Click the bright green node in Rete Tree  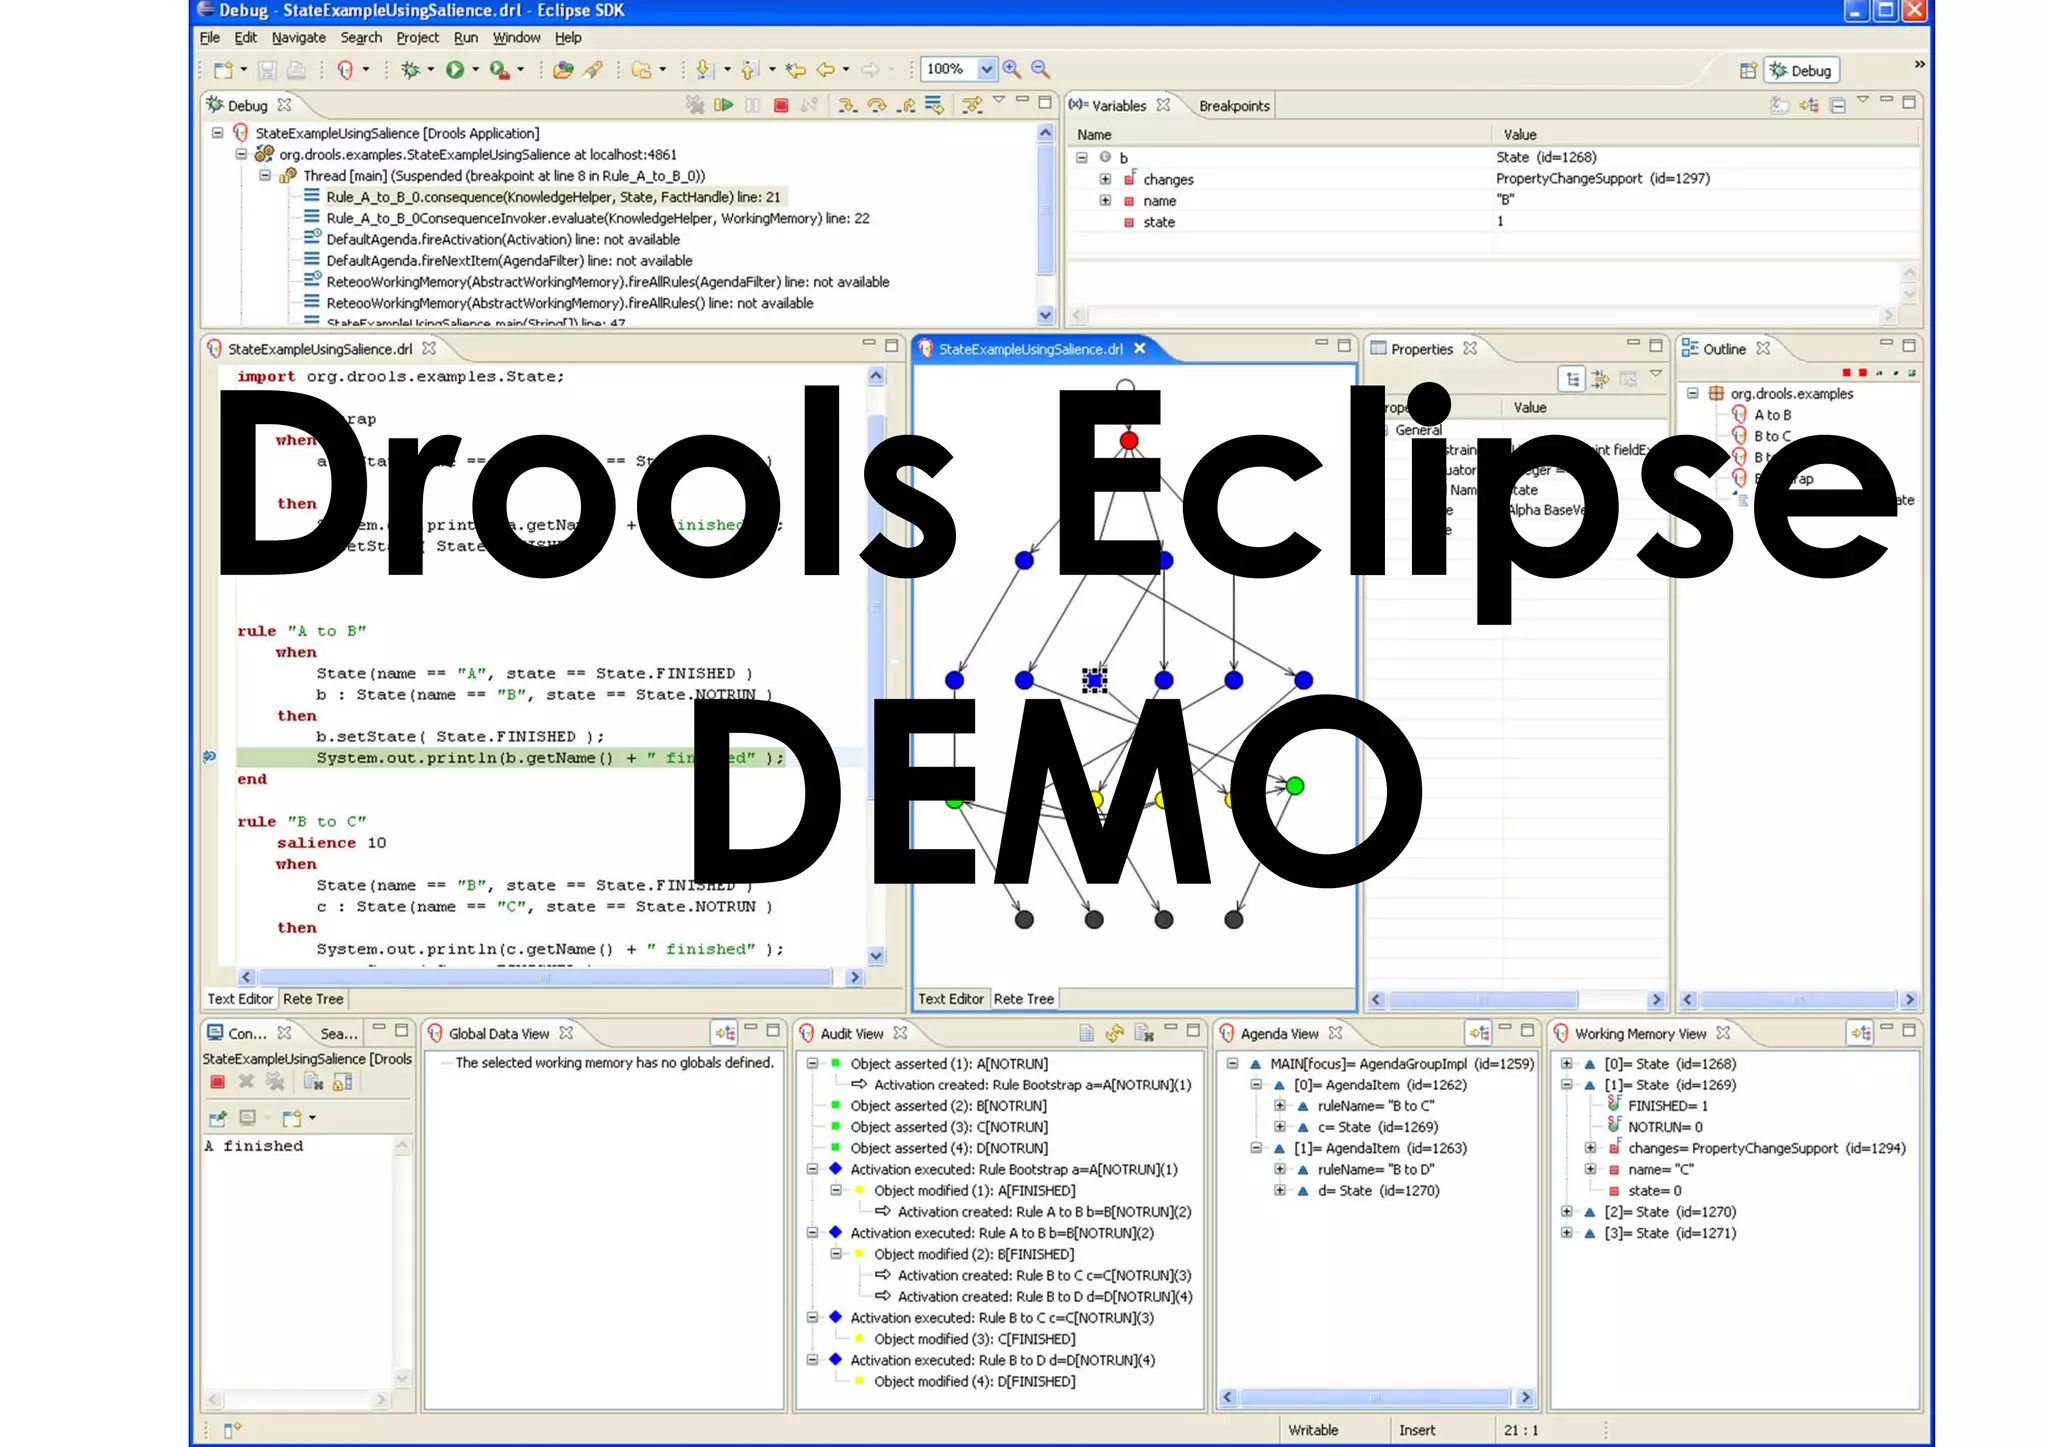[1295, 786]
